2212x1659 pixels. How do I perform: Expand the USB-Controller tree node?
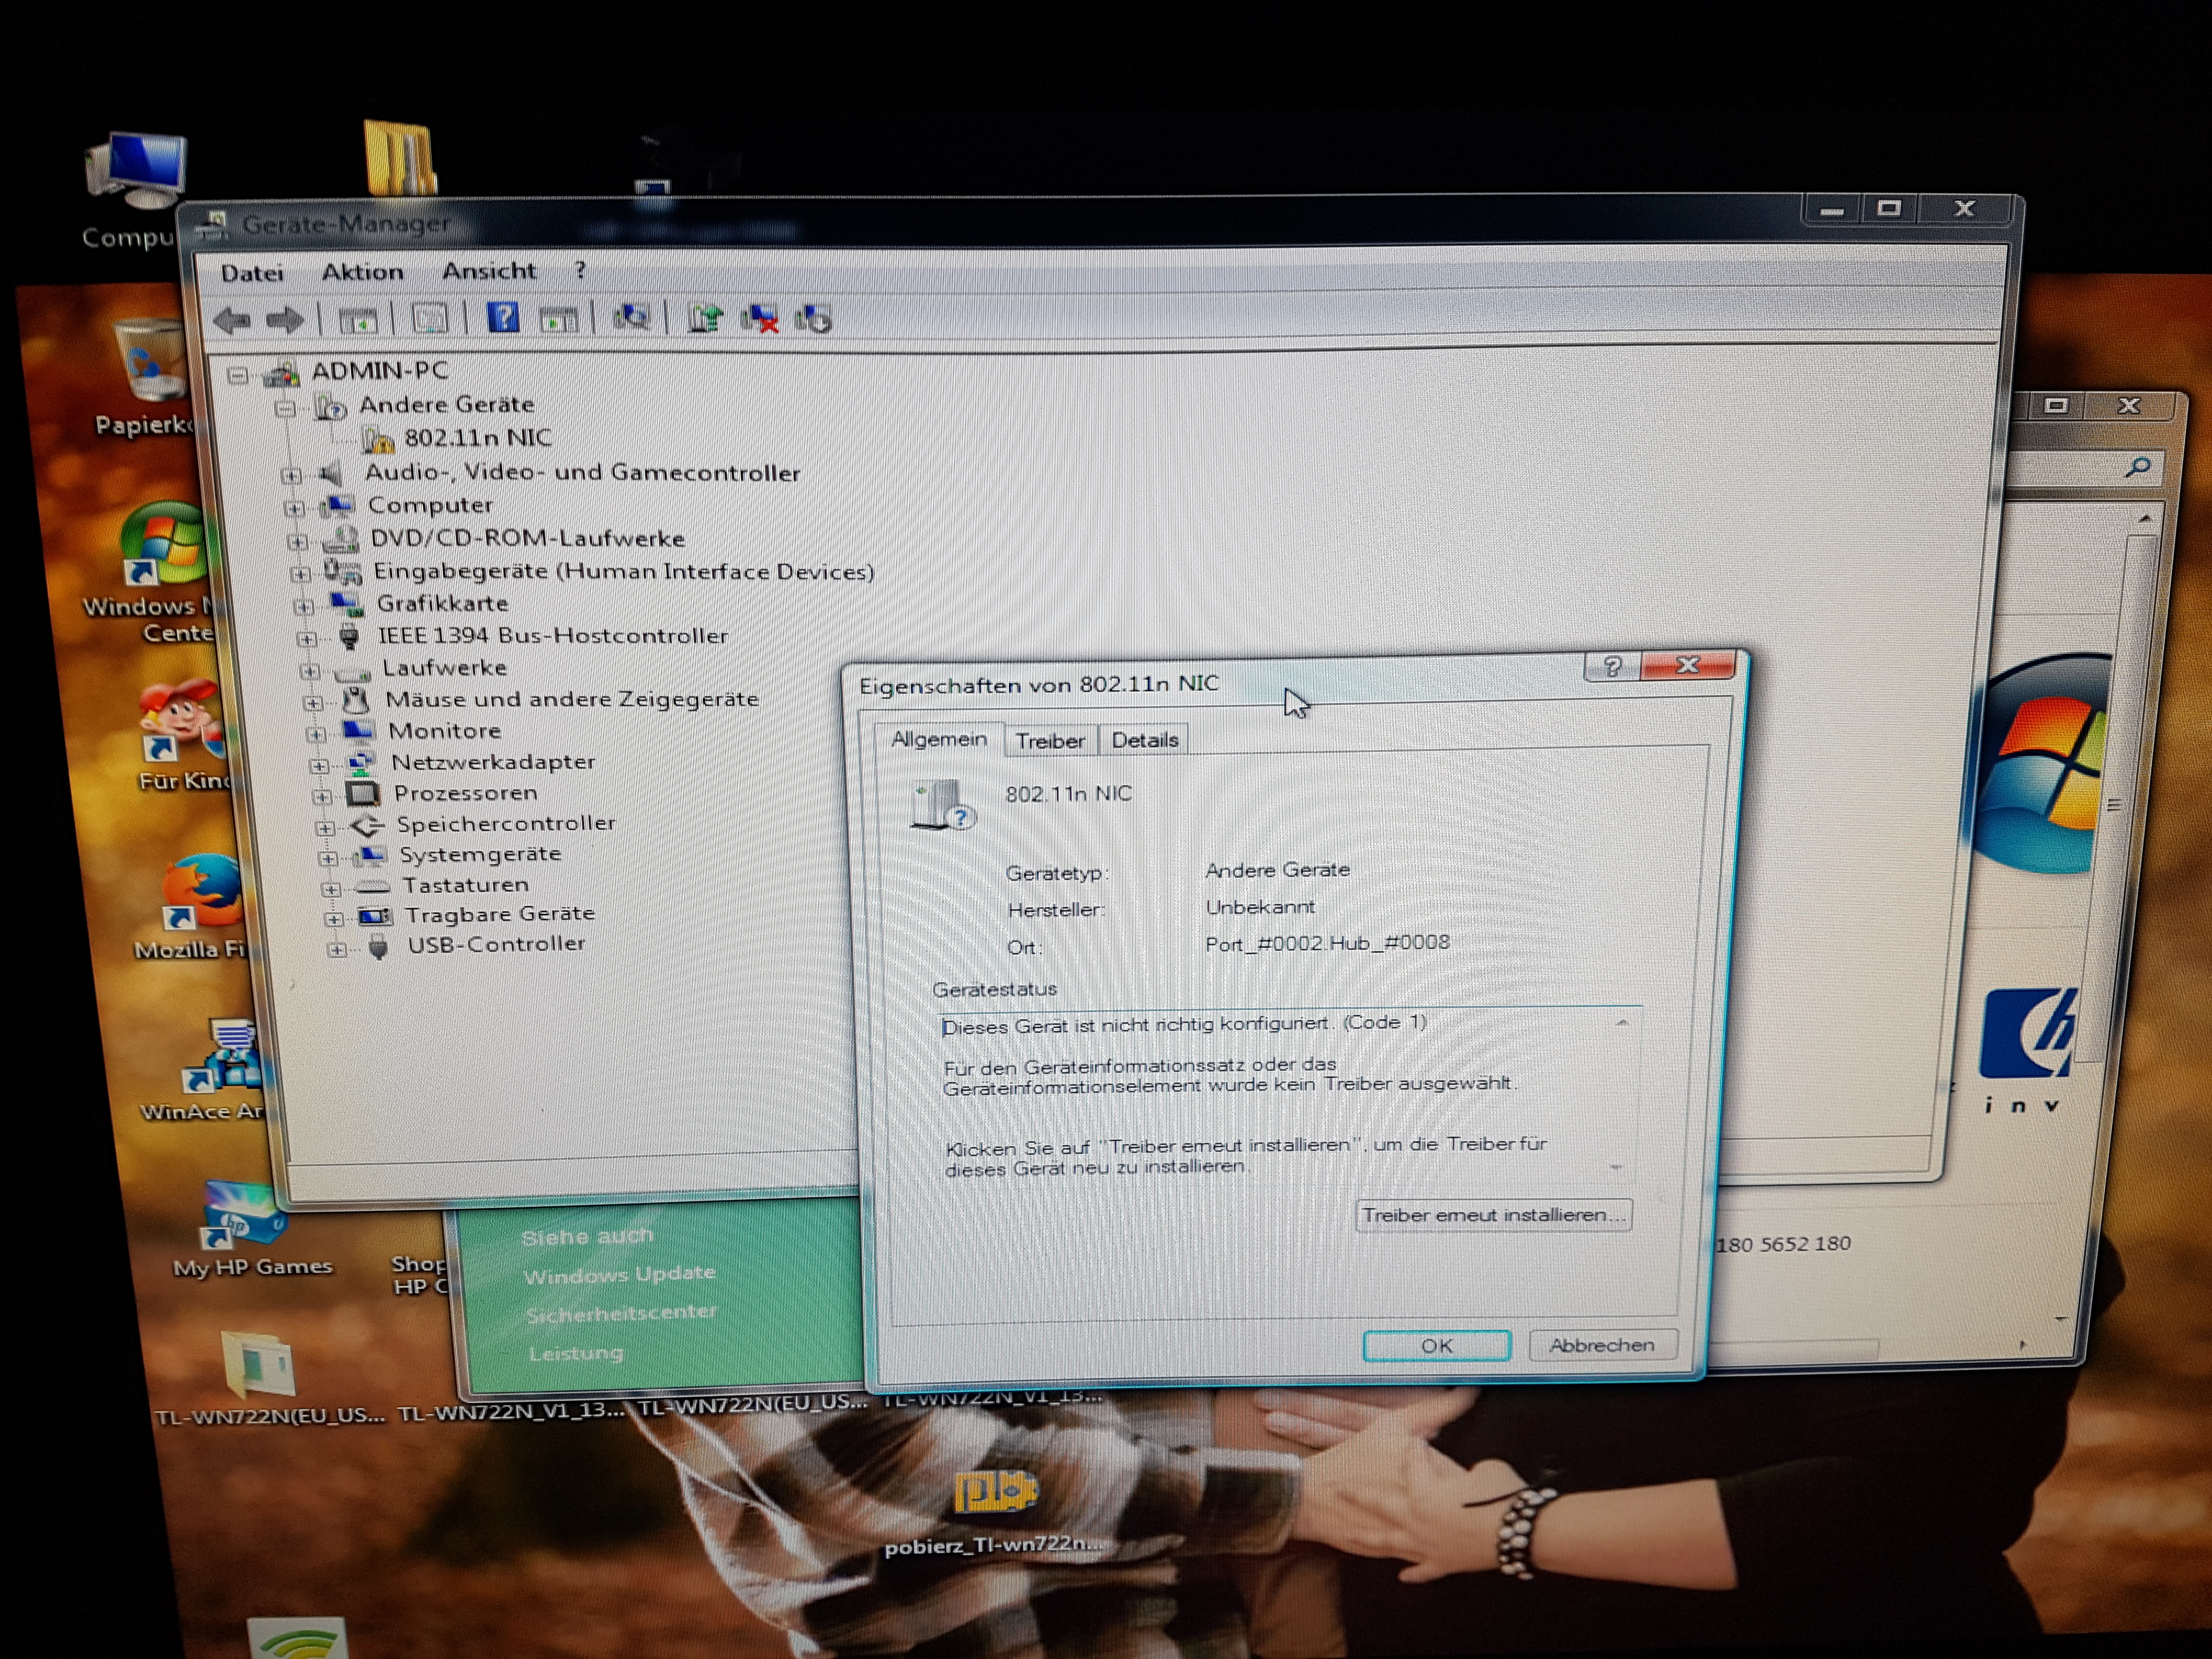coord(337,949)
